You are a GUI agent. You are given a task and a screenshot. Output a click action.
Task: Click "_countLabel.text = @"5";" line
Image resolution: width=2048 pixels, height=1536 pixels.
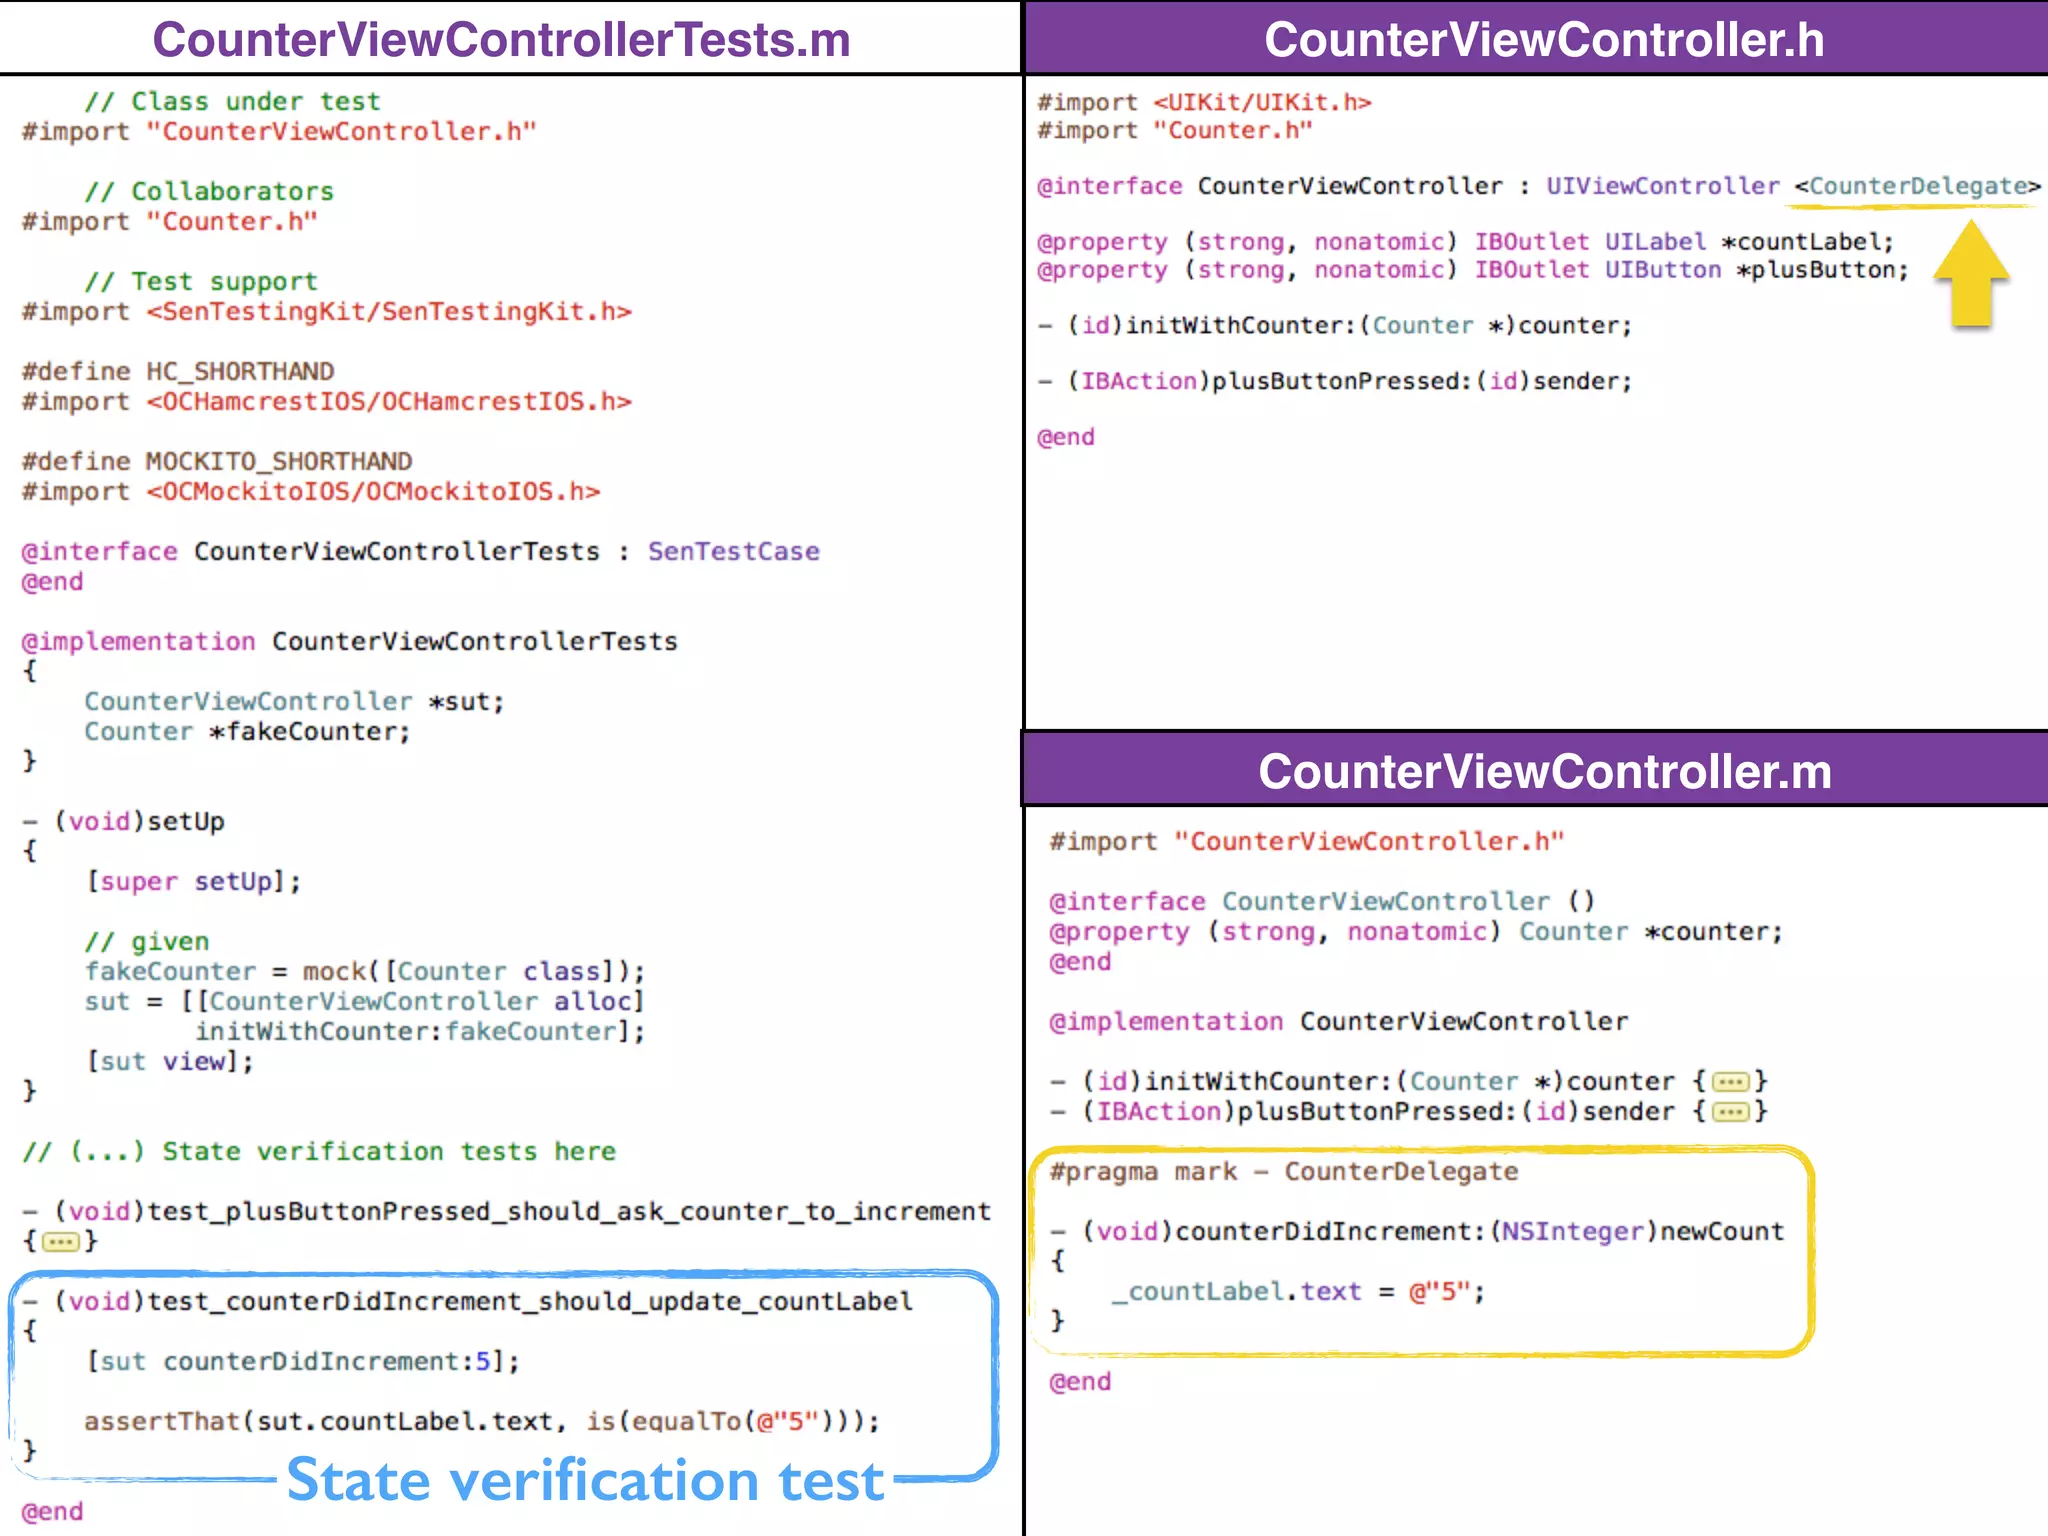(x=1299, y=1292)
